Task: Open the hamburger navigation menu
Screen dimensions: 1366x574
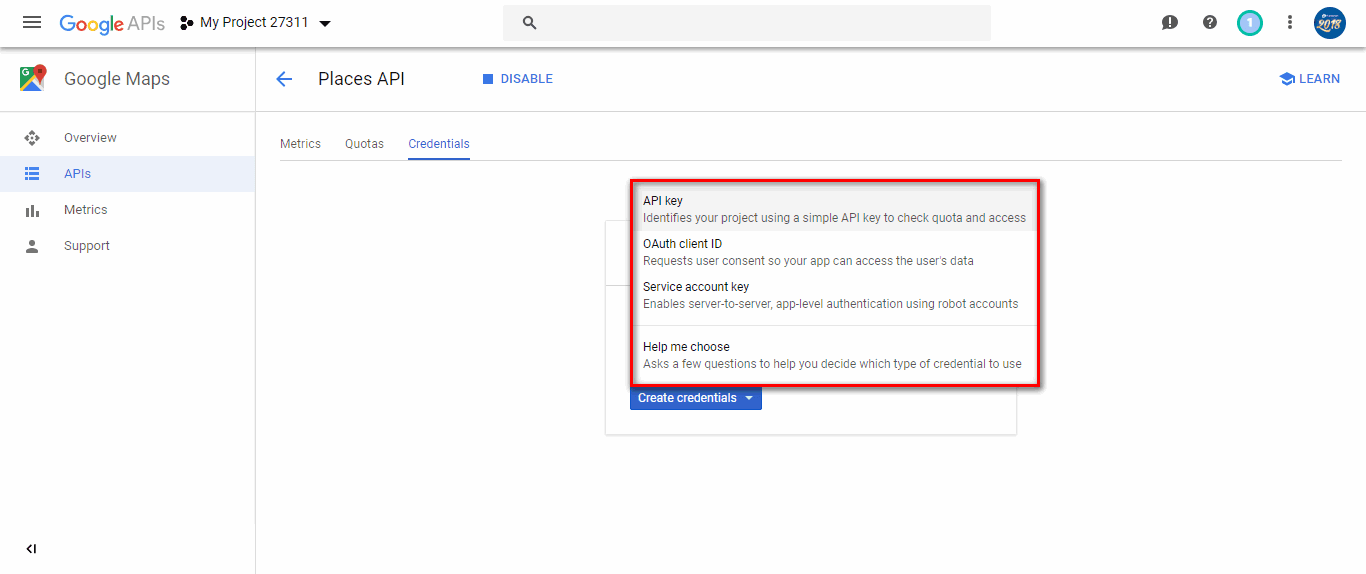Action: click(x=32, y=22)
